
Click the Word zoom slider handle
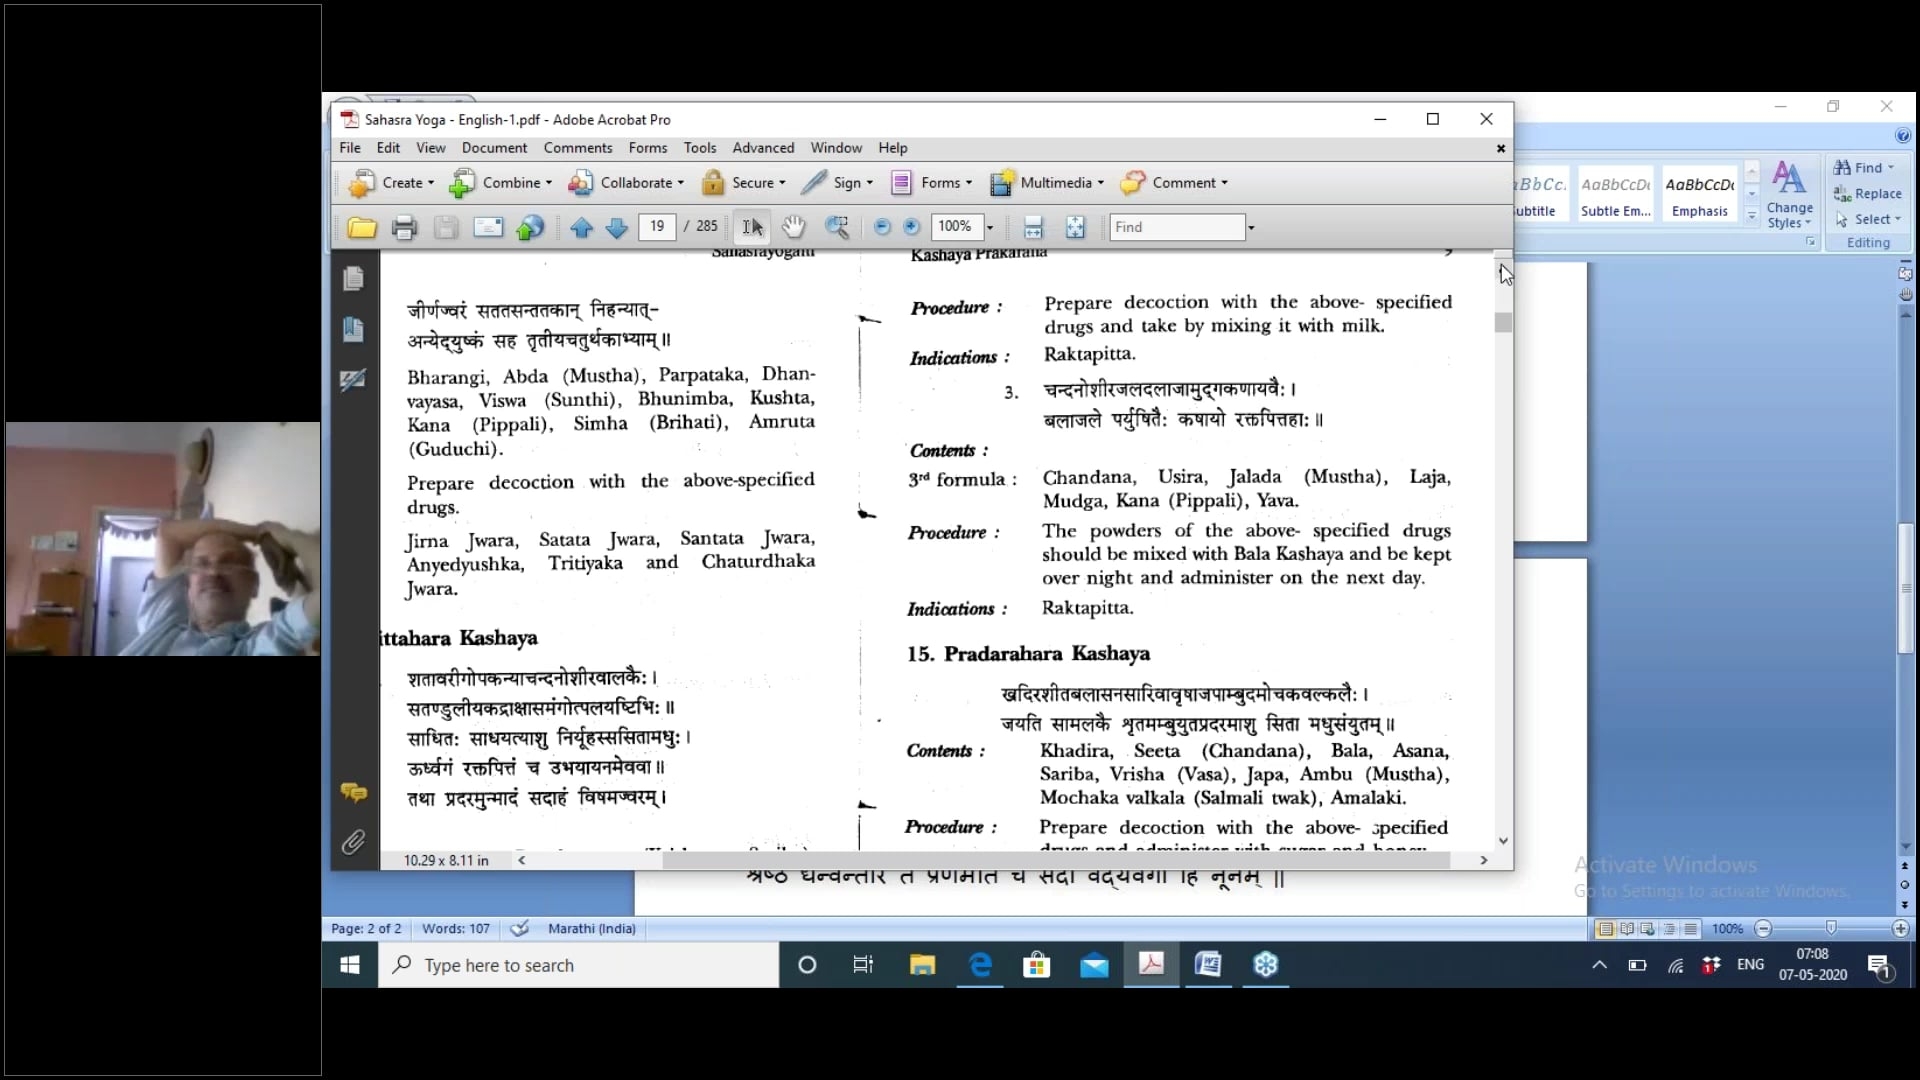click(1830, 928)
